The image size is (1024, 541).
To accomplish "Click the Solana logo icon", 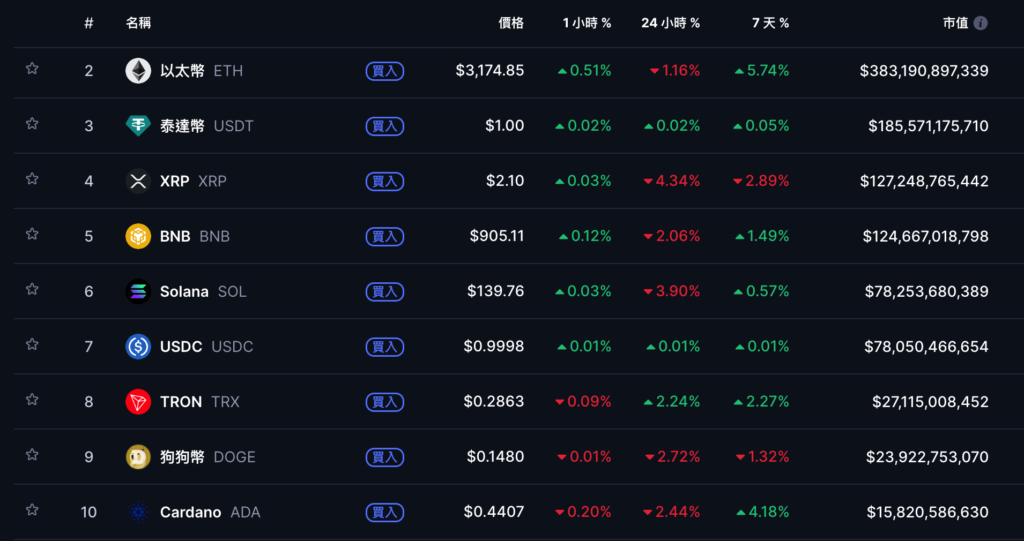I will coord(138,291).
